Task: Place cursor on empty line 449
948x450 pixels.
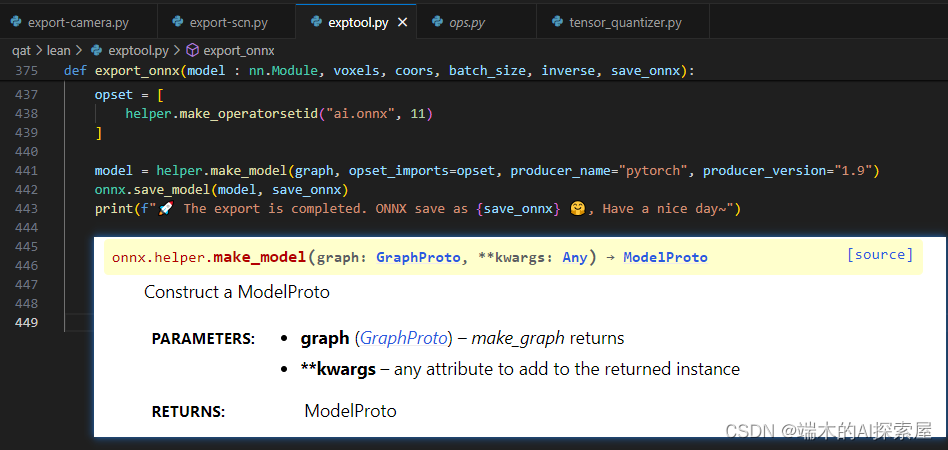Action: click(x=79, y=322)
